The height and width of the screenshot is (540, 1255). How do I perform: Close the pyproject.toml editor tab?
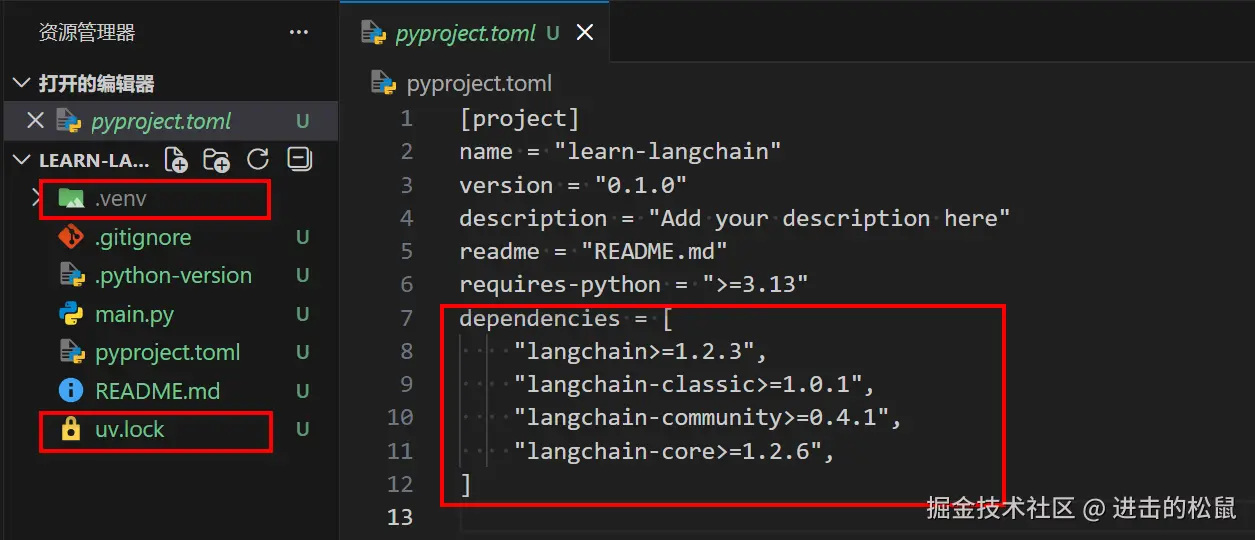pos(585,32)
